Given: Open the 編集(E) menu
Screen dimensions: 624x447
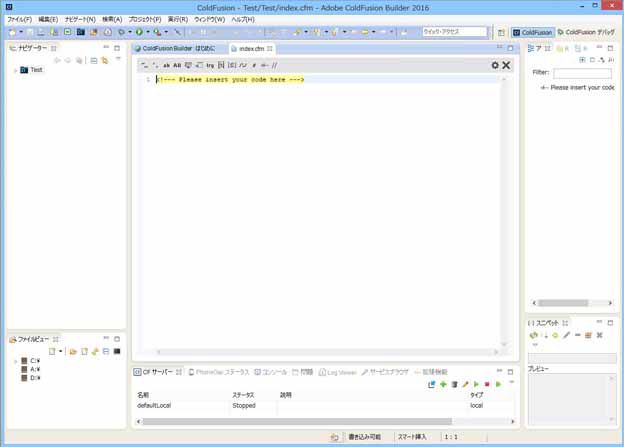Looking at the screenshot, I should pos(48,20).
